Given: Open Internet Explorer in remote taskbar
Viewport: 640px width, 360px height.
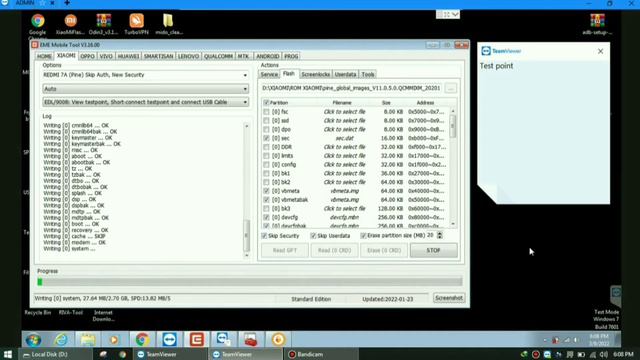Looking at the screenshot, I should tap(61, 340).
